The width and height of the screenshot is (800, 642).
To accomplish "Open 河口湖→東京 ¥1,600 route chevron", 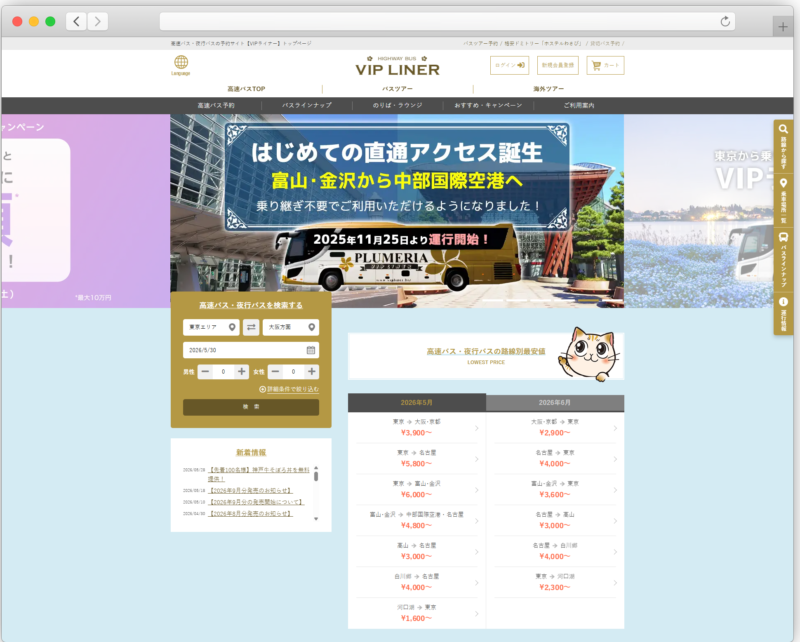I will tap(477, 613).
